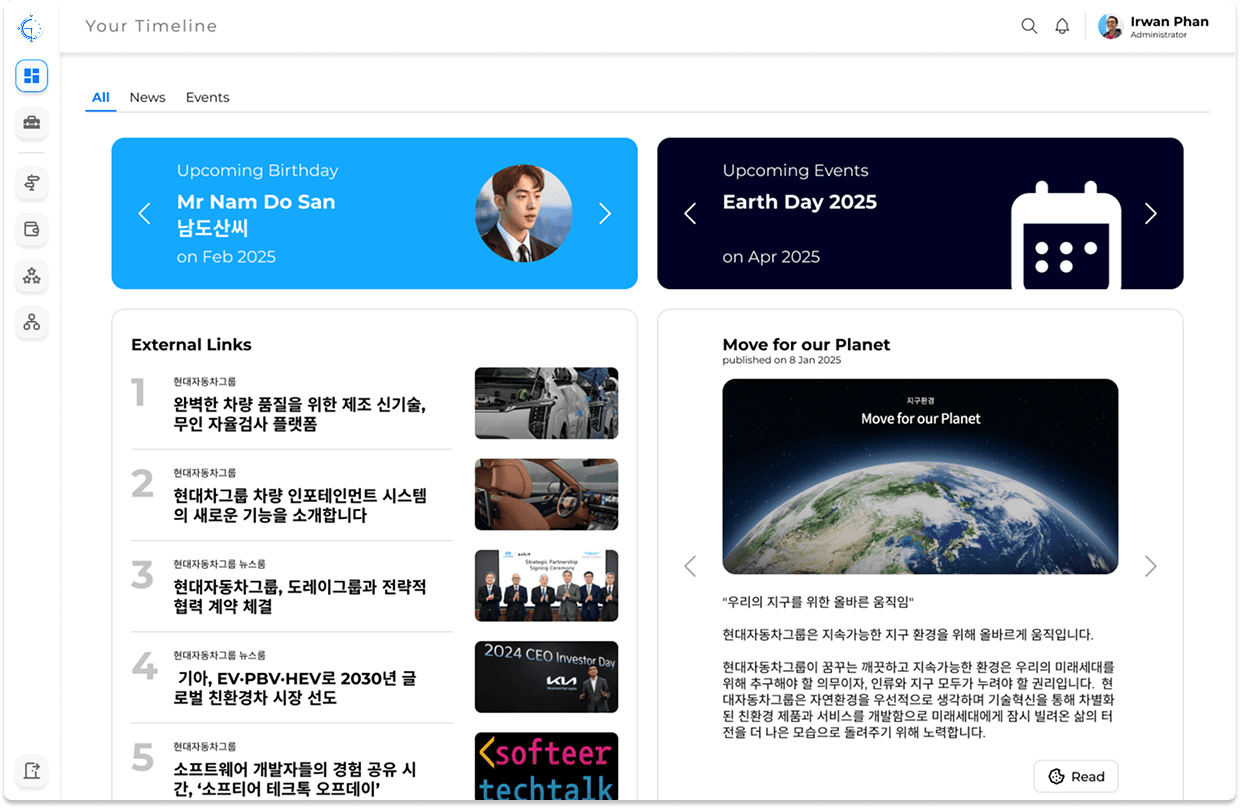This screenshot has width=1240, height=808.
Task: Open the organization chart icon in sidebar
Action: pos(32,322)
